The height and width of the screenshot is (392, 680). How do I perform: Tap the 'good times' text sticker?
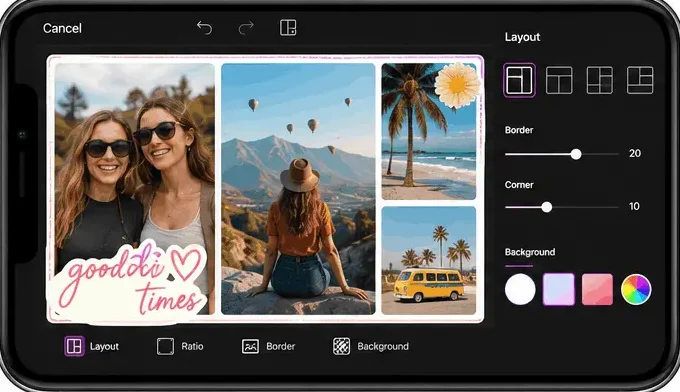coord(128,281)
